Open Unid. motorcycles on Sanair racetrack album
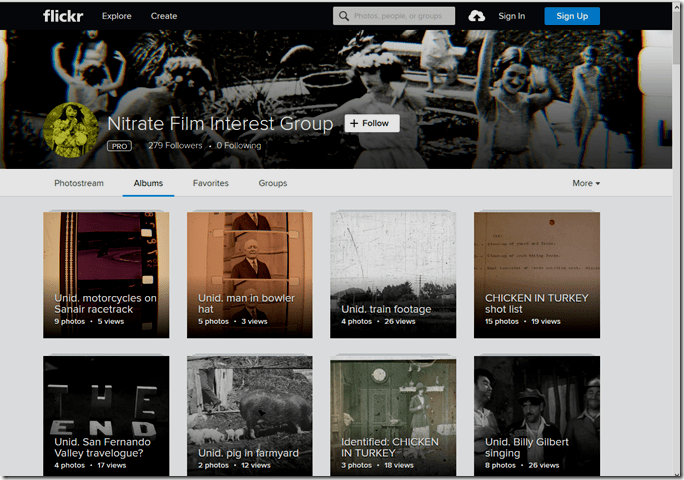The image size is (684, 480). point(106,275)
